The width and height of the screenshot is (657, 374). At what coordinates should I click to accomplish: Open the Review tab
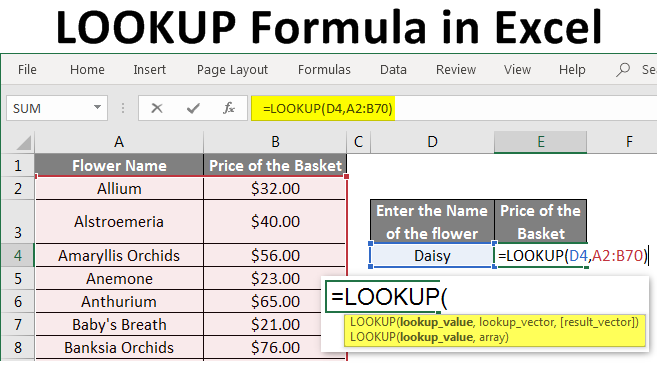[x=456, y=70]
